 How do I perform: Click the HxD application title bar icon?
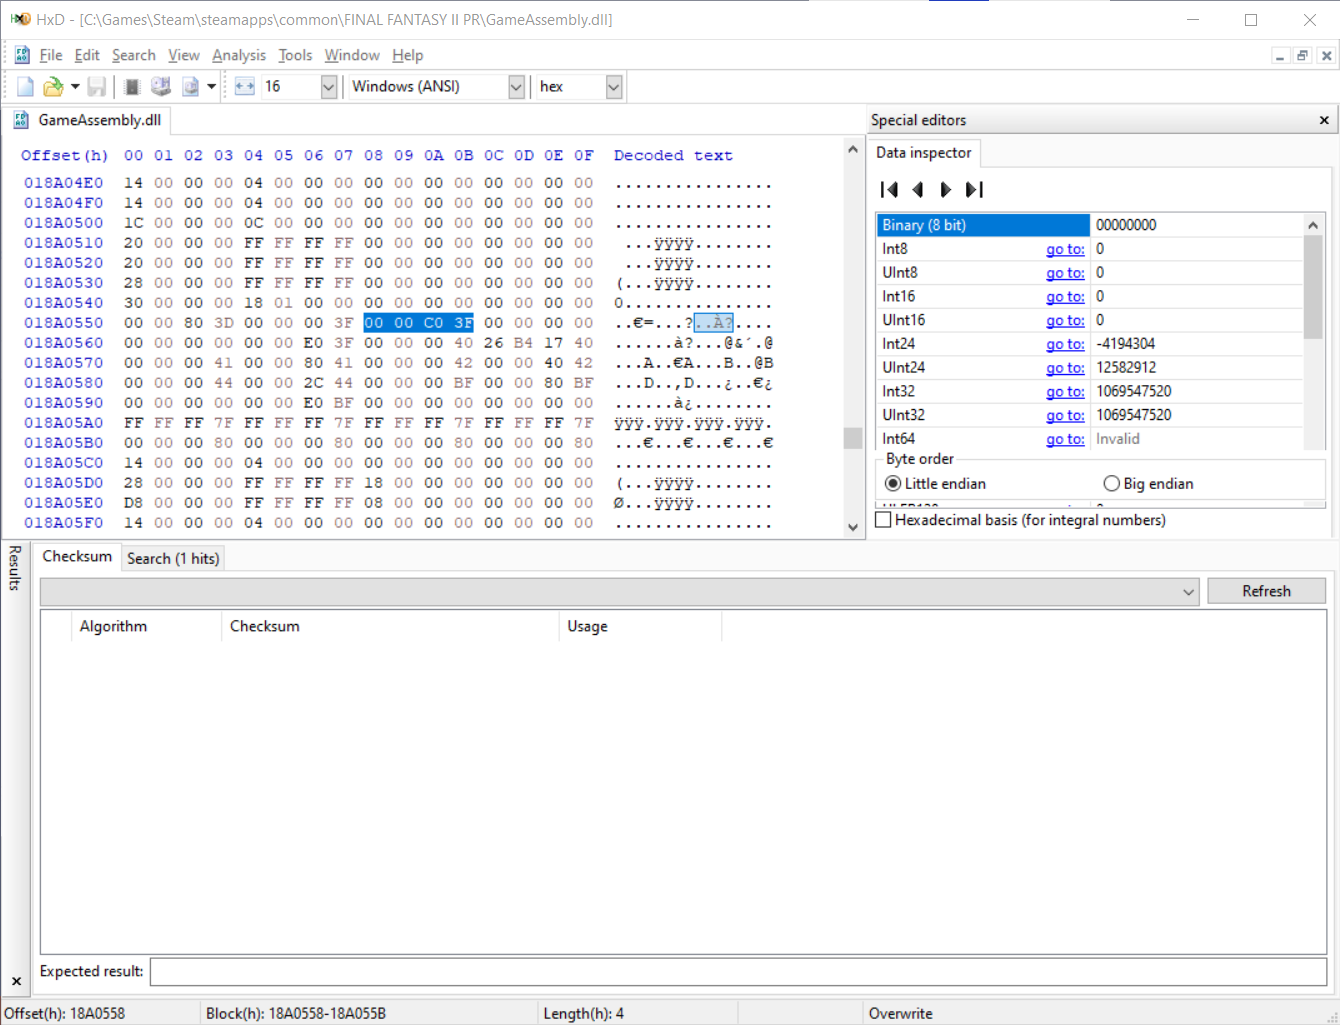pyautogui.click(x=20, y=19)
